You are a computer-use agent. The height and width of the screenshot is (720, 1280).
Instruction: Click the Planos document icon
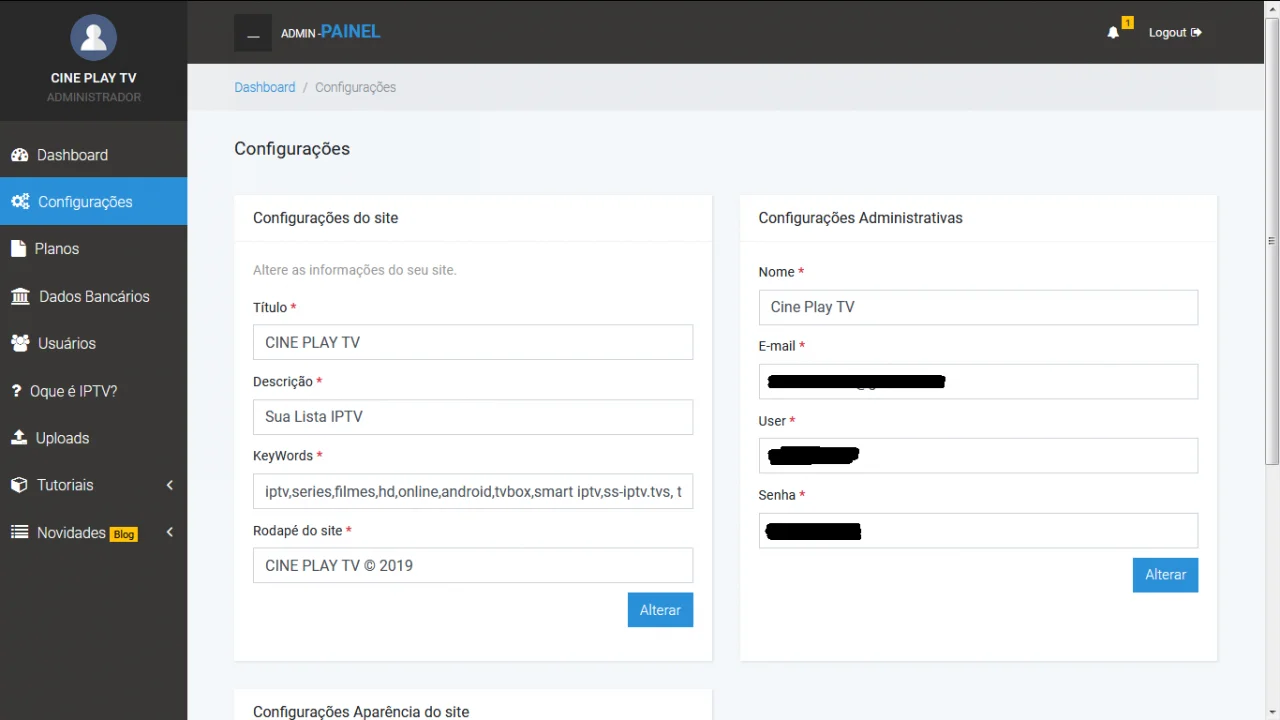click(18, 249)
